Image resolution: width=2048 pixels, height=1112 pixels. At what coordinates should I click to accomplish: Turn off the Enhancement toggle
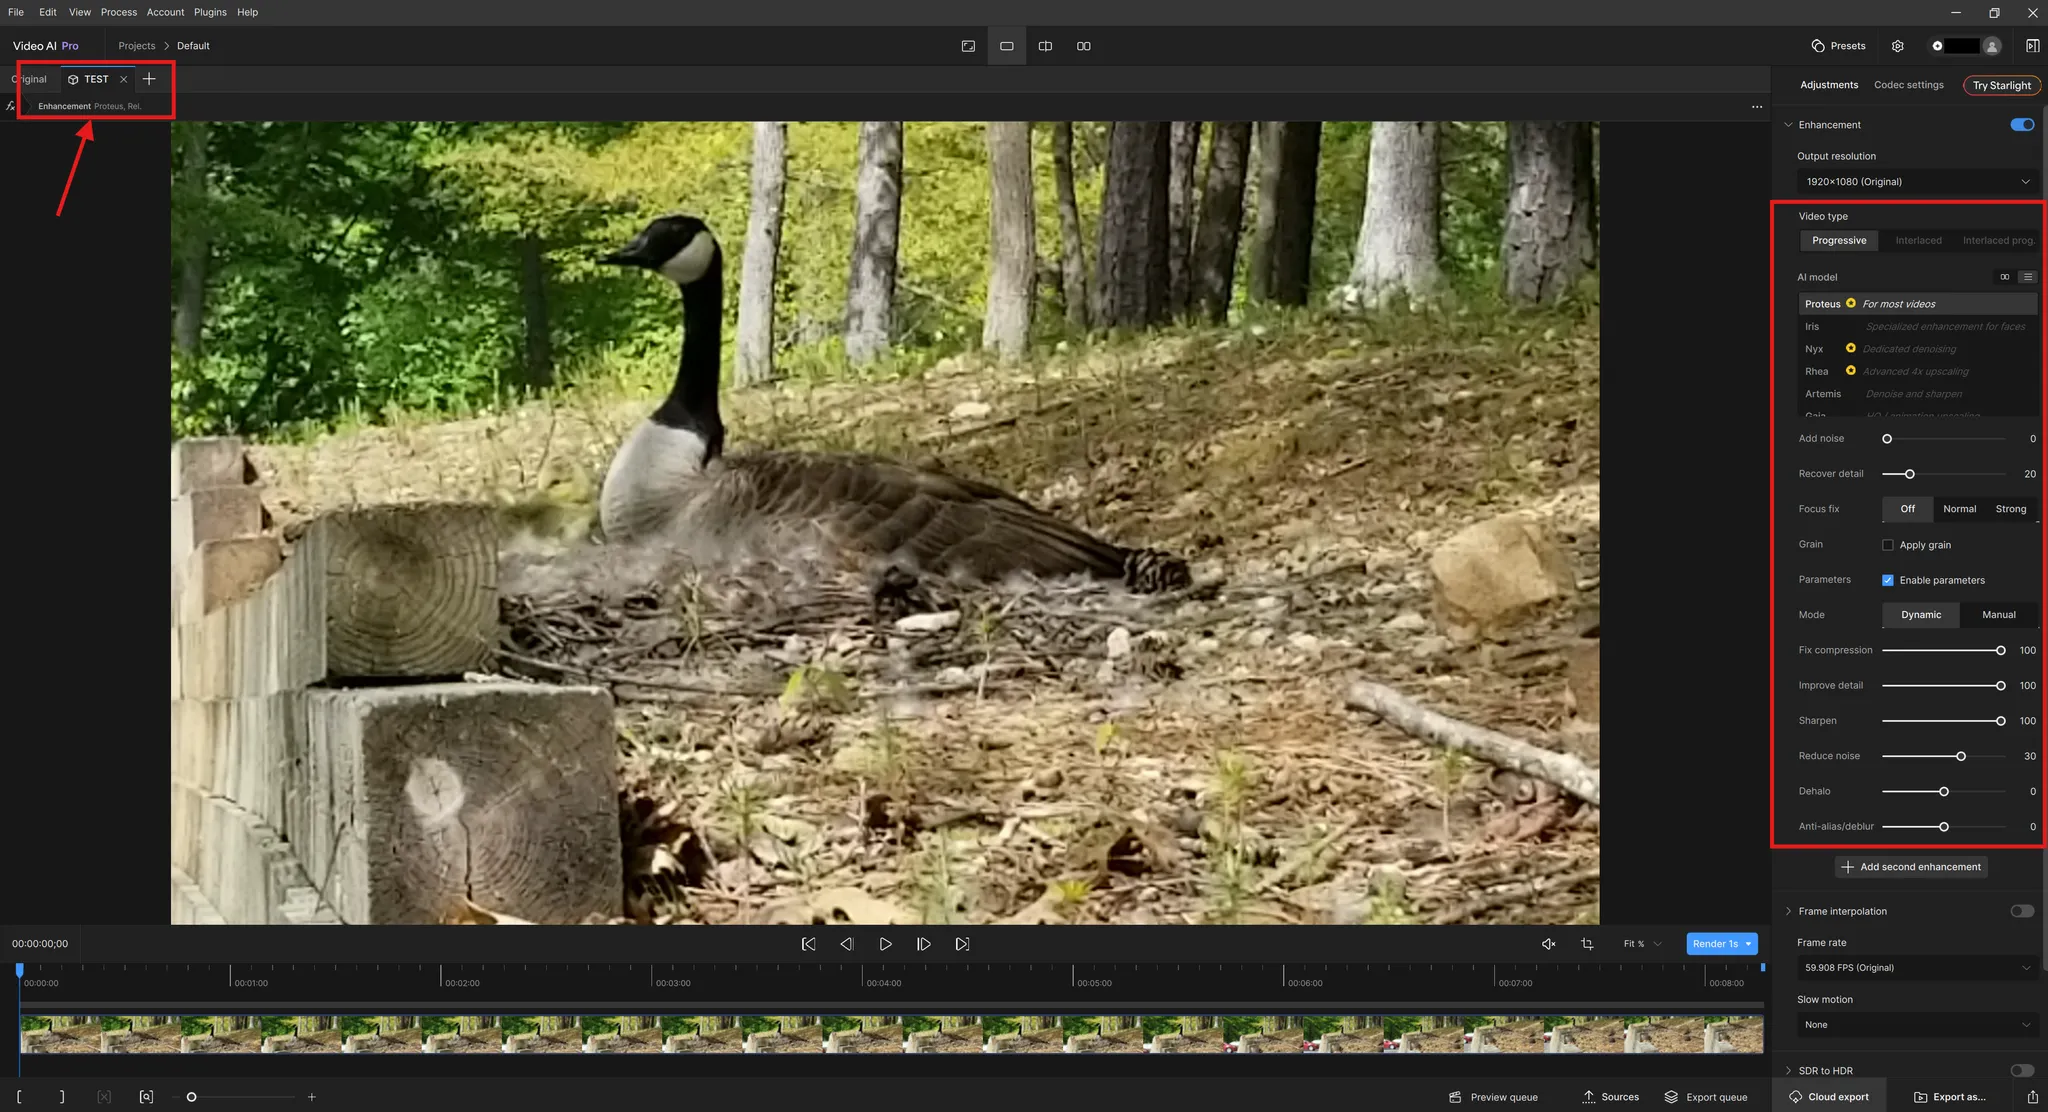(x=2021, y=125)
